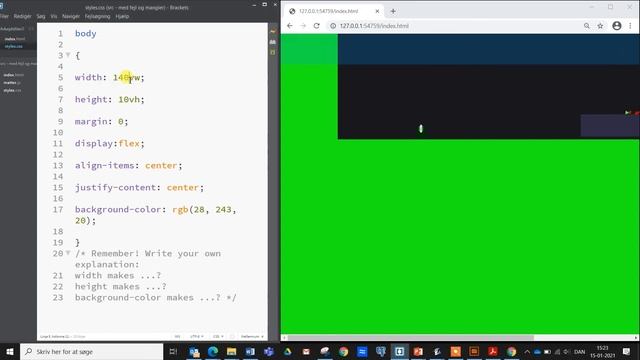Open Adobe Illustrator from the taskbar
640x360 pixels.
[x=474, y=351]
